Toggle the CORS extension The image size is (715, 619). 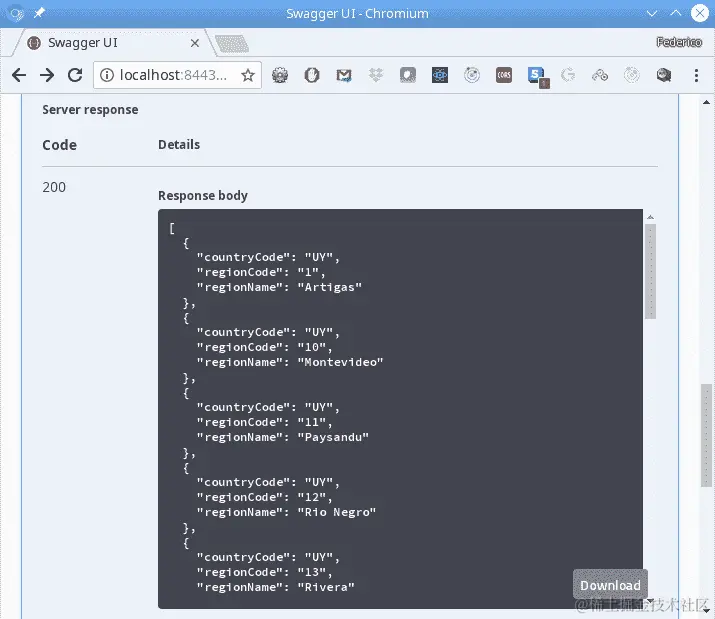[504, 75]
